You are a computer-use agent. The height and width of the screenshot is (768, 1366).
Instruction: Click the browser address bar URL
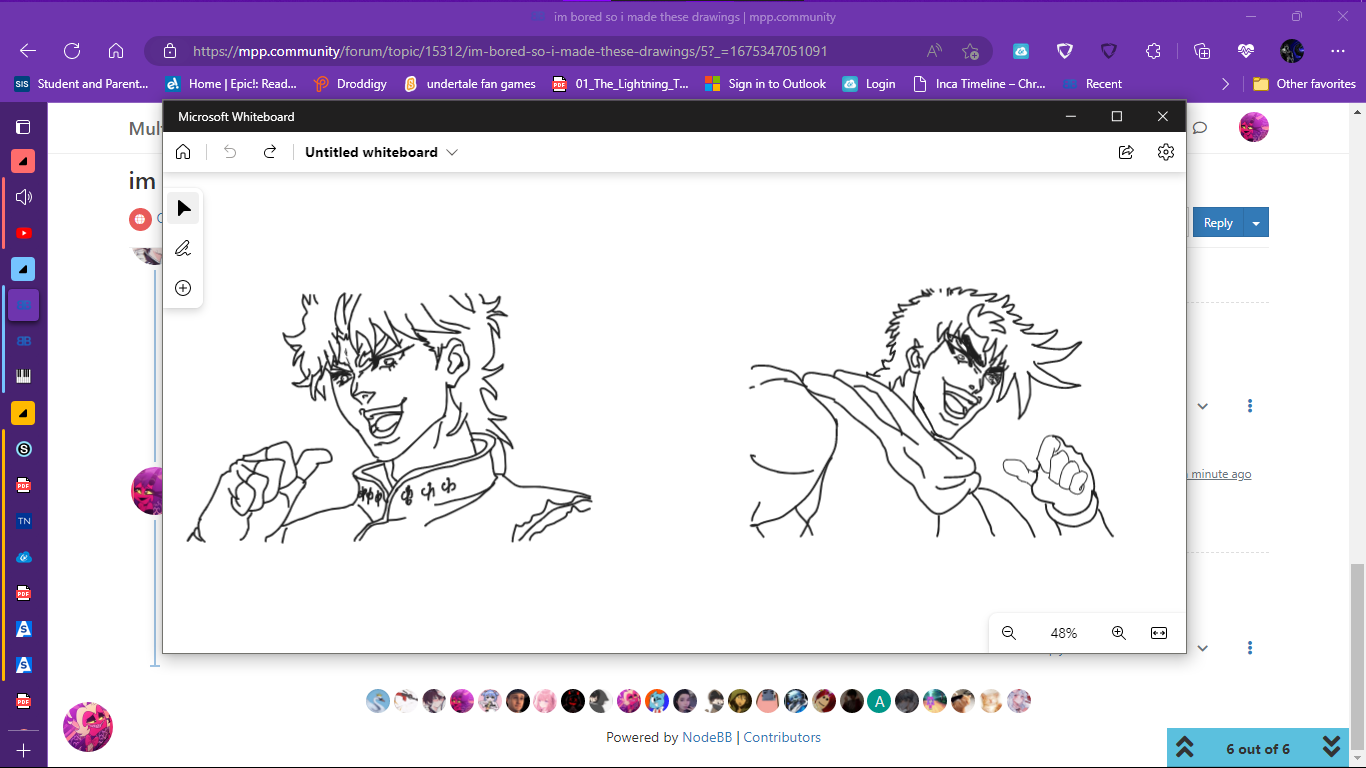coord(510,51)
